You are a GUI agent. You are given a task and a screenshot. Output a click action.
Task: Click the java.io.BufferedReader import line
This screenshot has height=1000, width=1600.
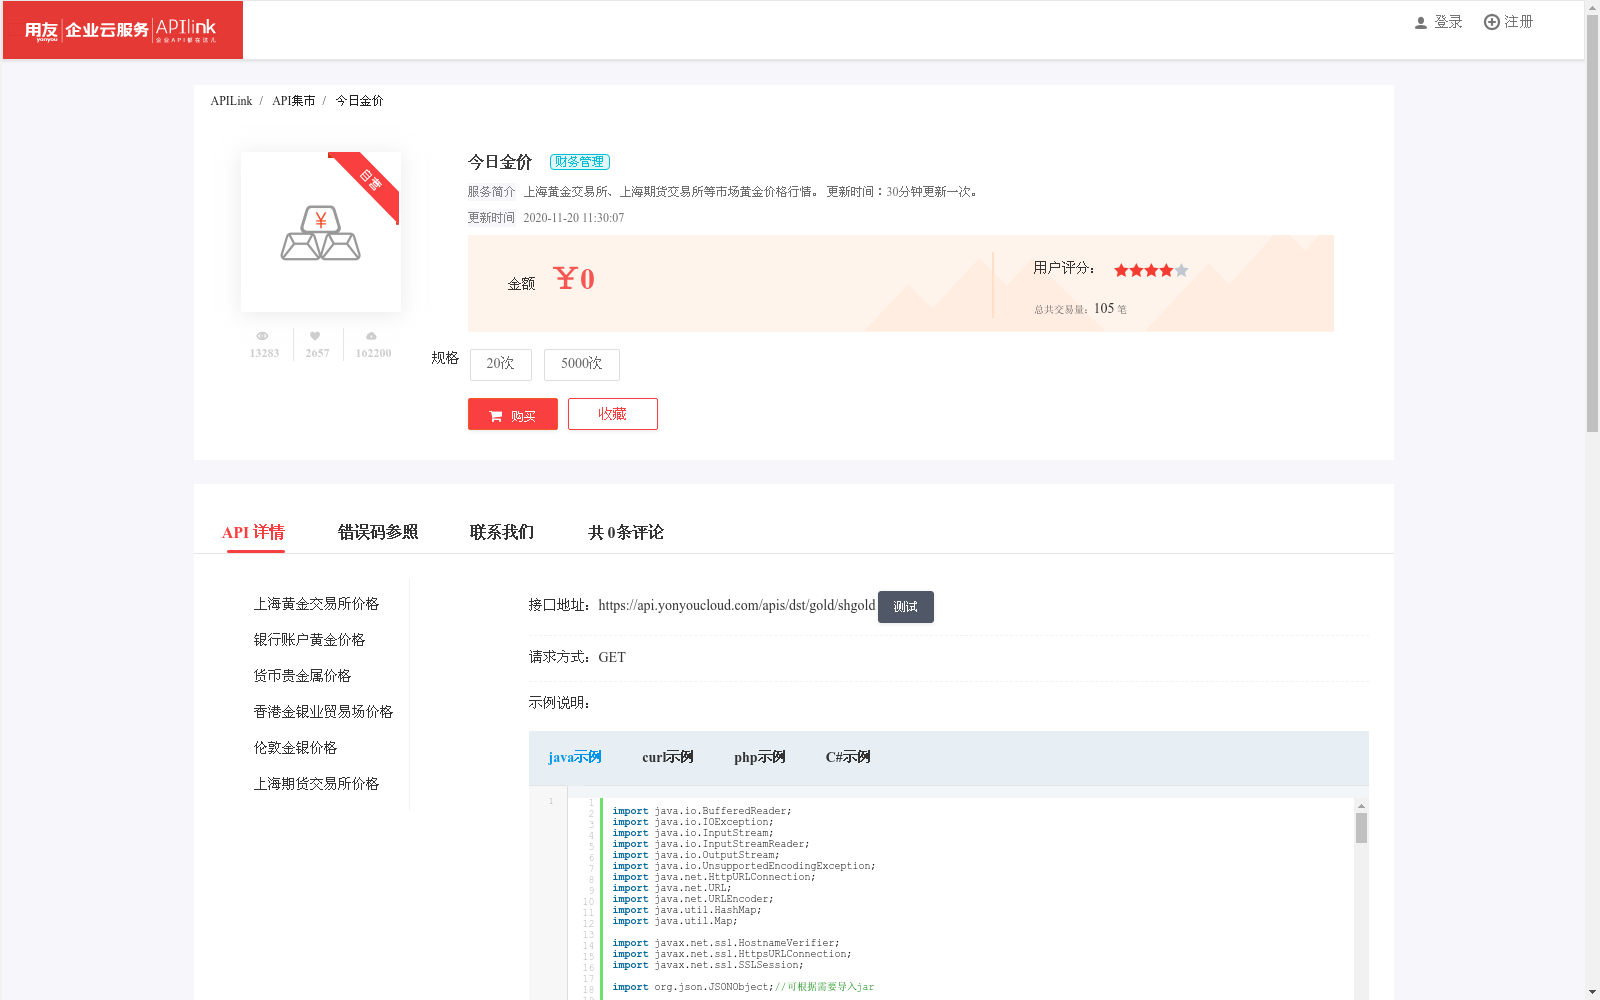(702, 811)
